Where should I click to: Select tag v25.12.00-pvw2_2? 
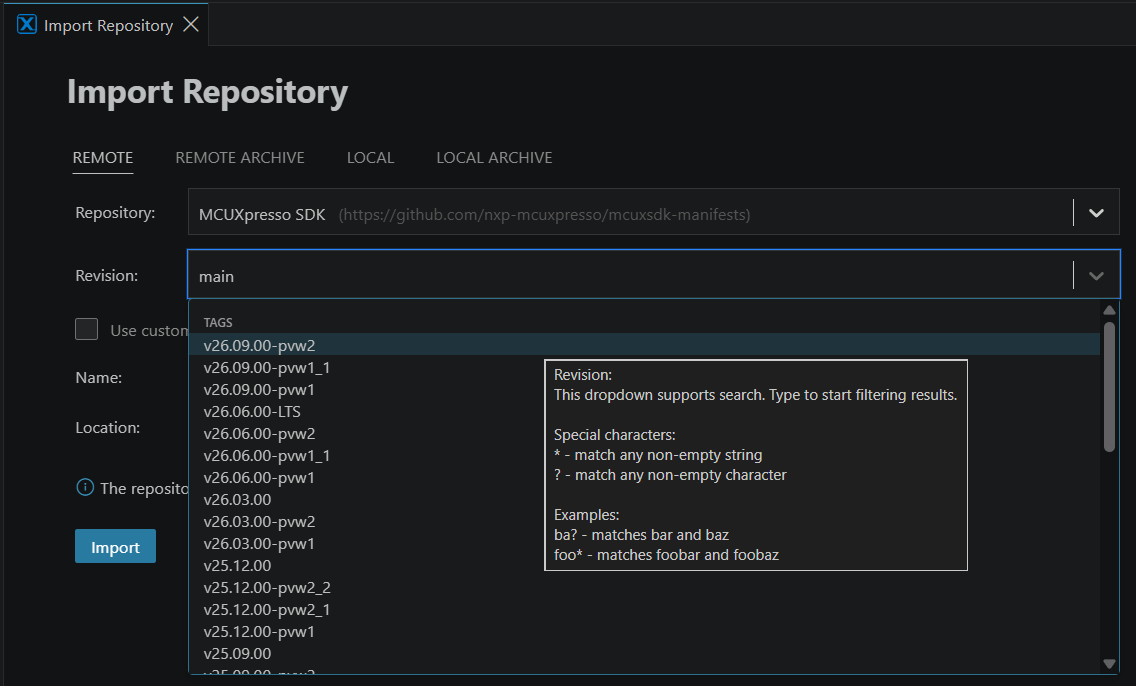coord(644,587)
